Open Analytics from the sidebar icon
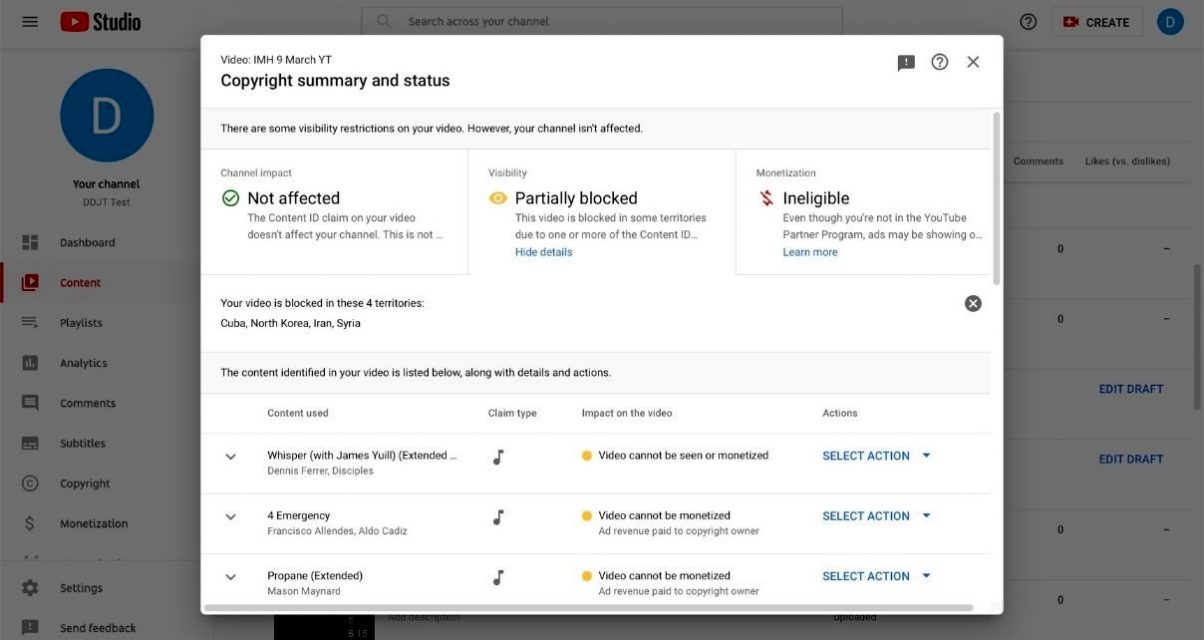This screenshot has width=1204, height=640. pos(30,363)
